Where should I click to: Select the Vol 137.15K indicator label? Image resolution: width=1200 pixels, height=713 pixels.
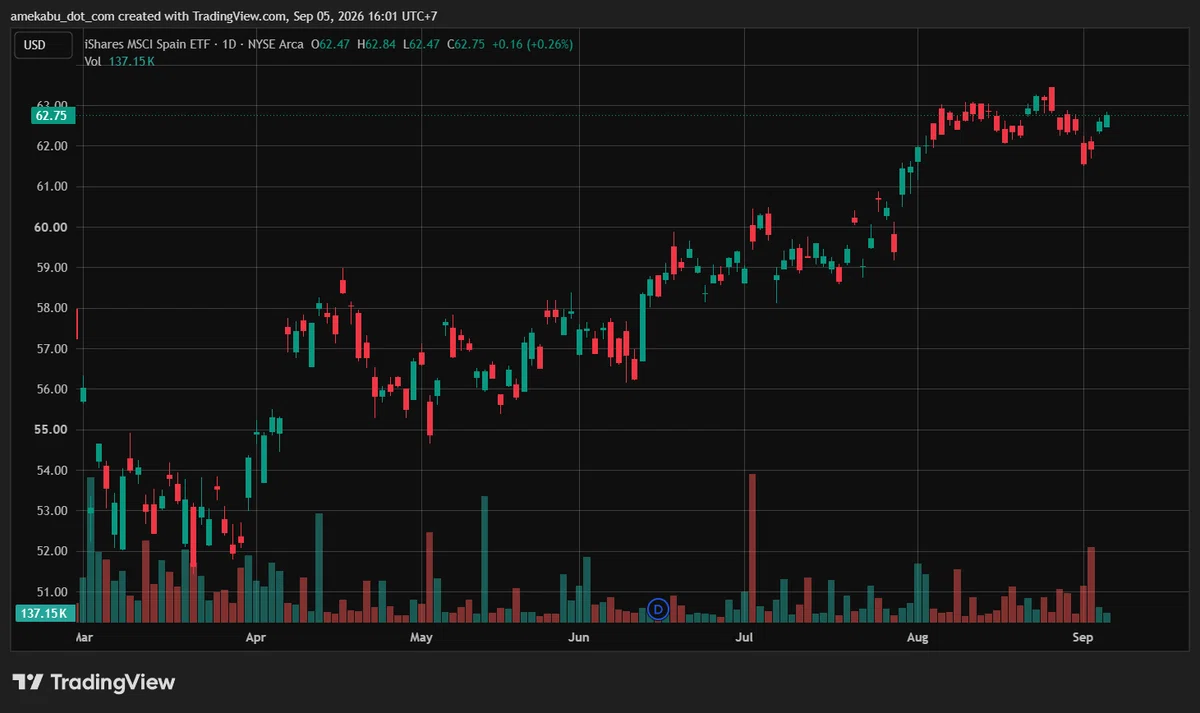(x=119, y=61)
